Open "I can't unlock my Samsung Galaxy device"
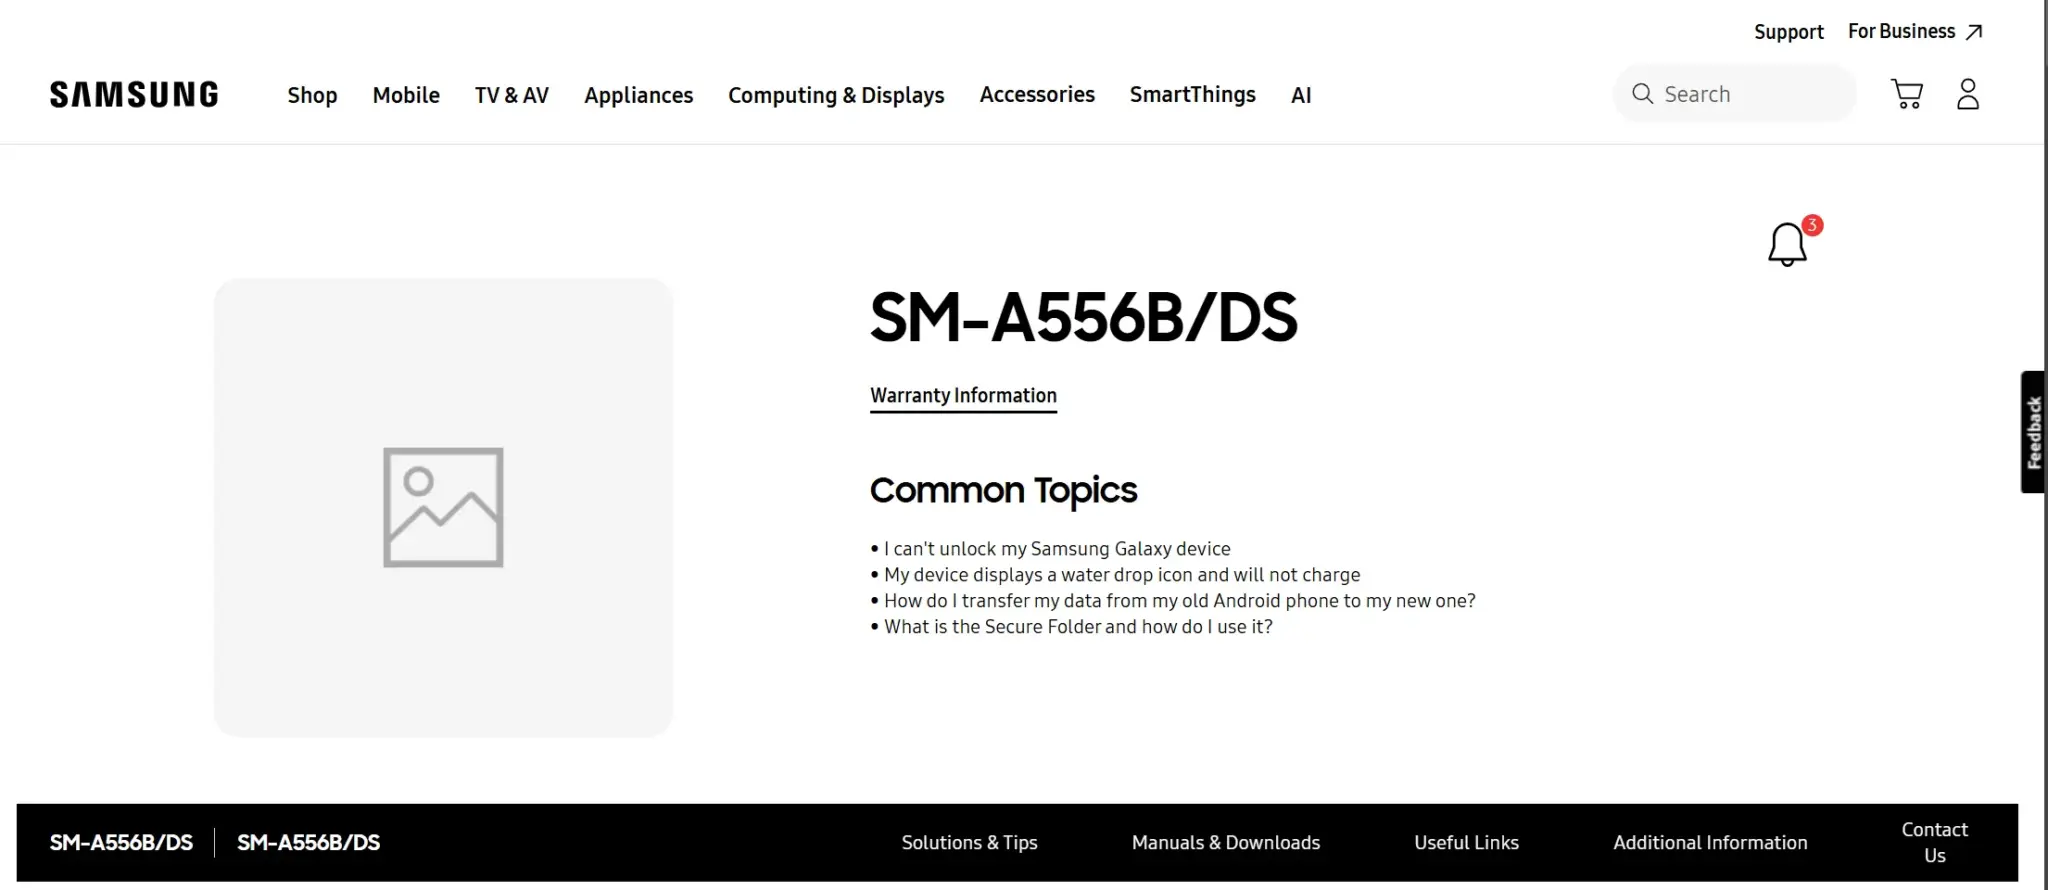This screenshot has width=2048, height=890. [1057, 549]
